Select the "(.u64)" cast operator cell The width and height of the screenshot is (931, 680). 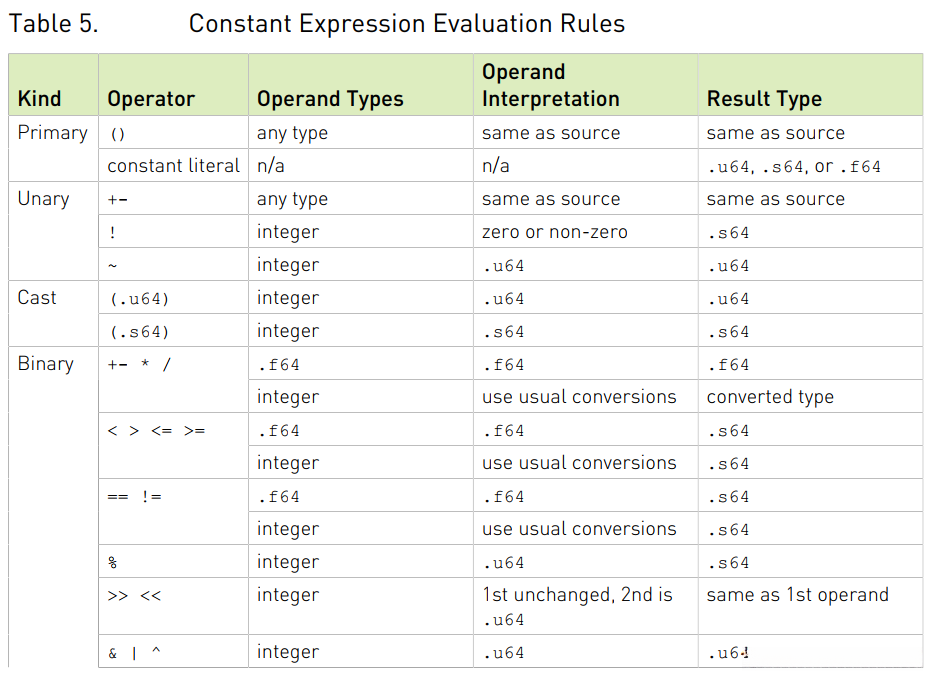(138, 299)
